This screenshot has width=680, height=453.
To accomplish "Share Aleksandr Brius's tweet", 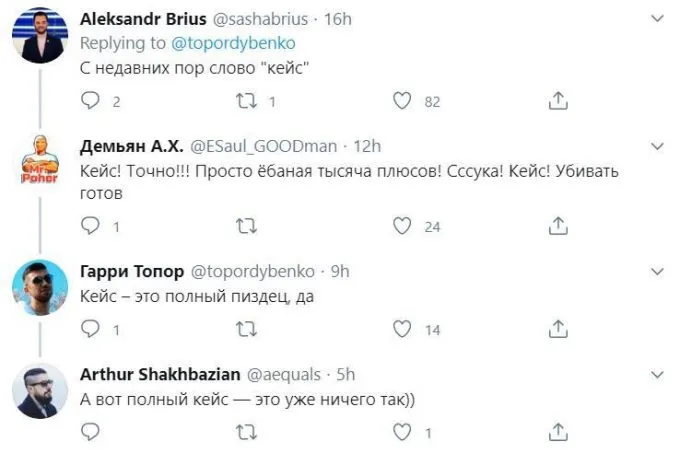I will coord(559,101).
